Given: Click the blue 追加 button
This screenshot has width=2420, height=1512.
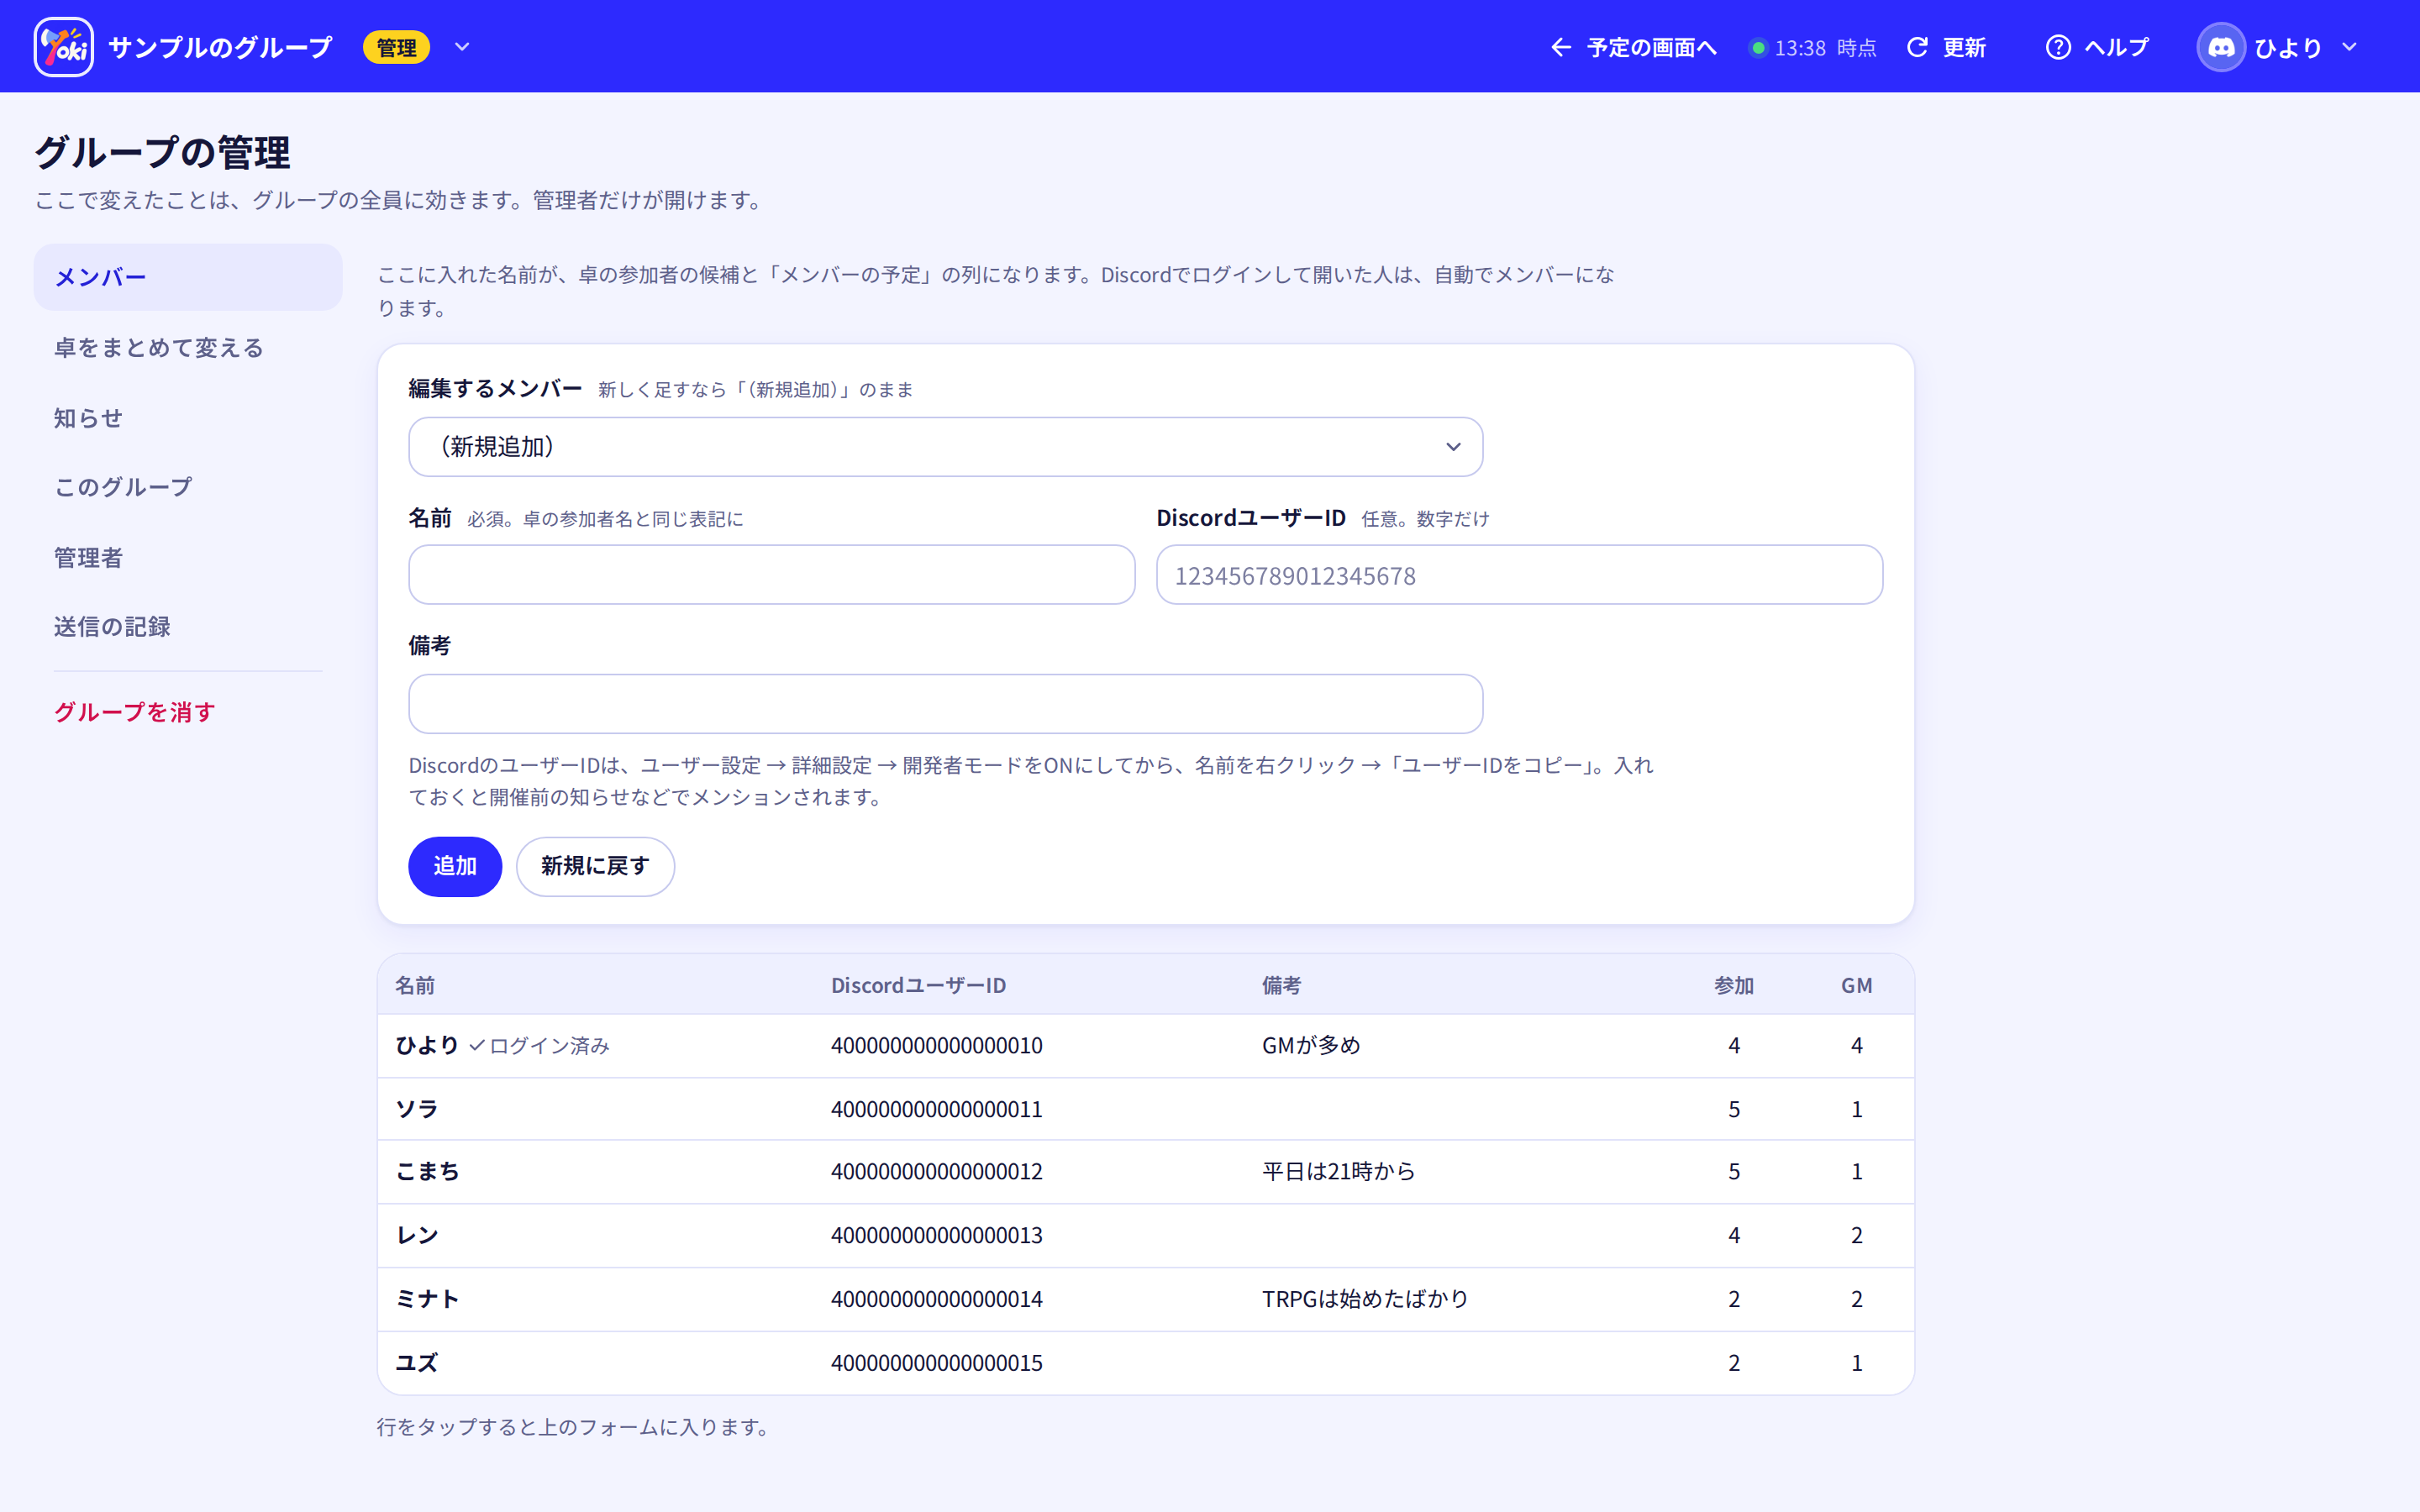Looking at the screenshot, I should coord(455,866).
